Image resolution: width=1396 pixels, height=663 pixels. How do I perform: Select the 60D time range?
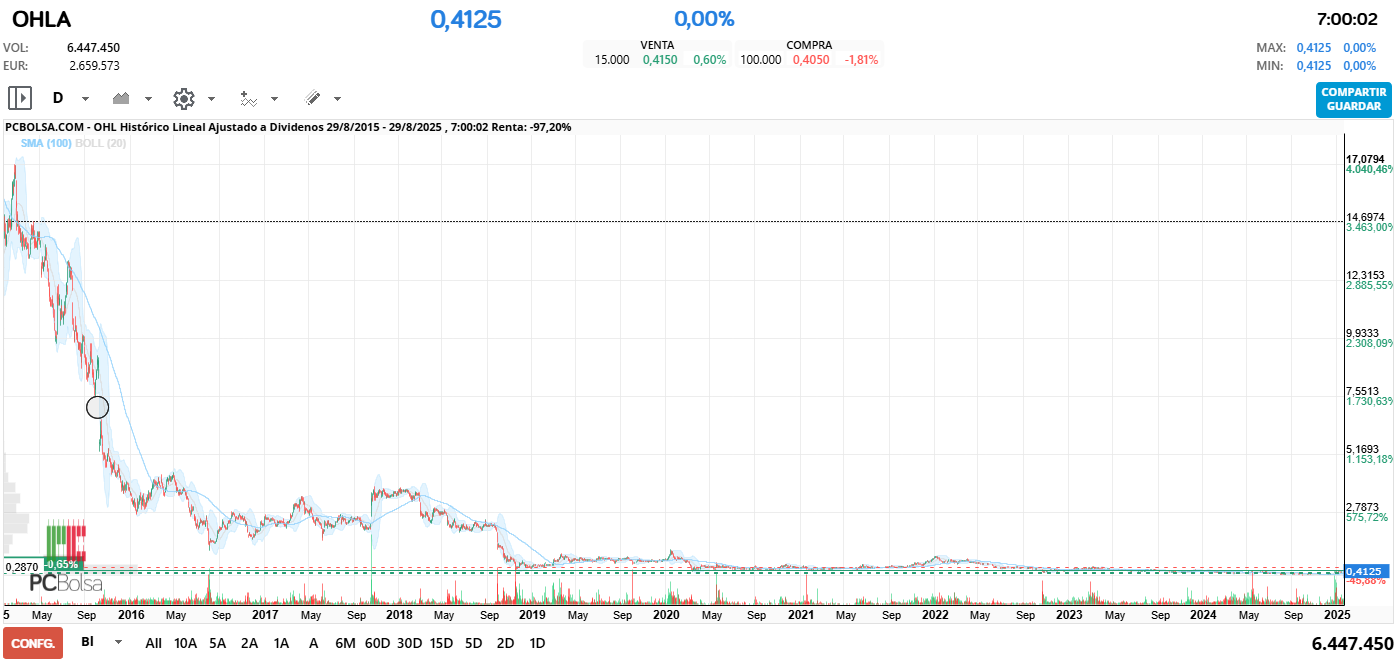point(377,643)
